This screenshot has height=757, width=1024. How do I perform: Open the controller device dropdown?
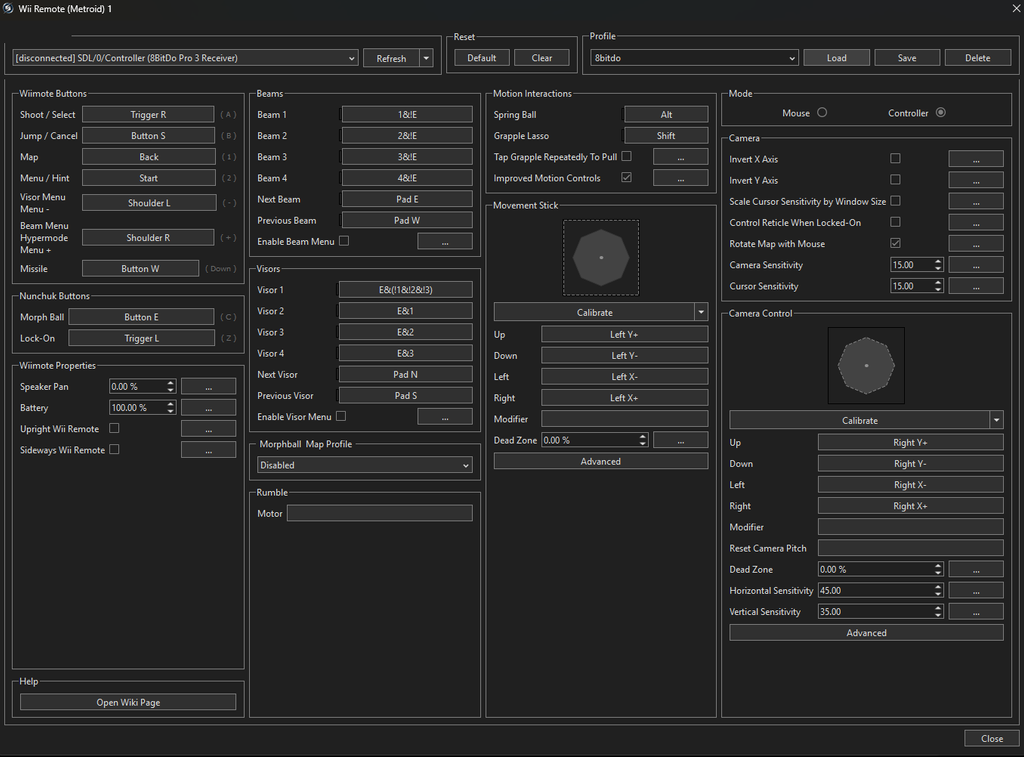[185, 58]
